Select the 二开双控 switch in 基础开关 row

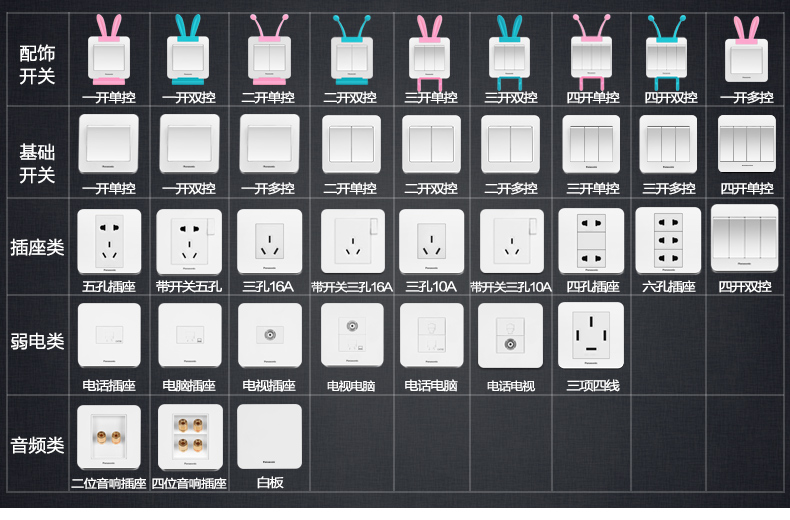tap(431, 145)
